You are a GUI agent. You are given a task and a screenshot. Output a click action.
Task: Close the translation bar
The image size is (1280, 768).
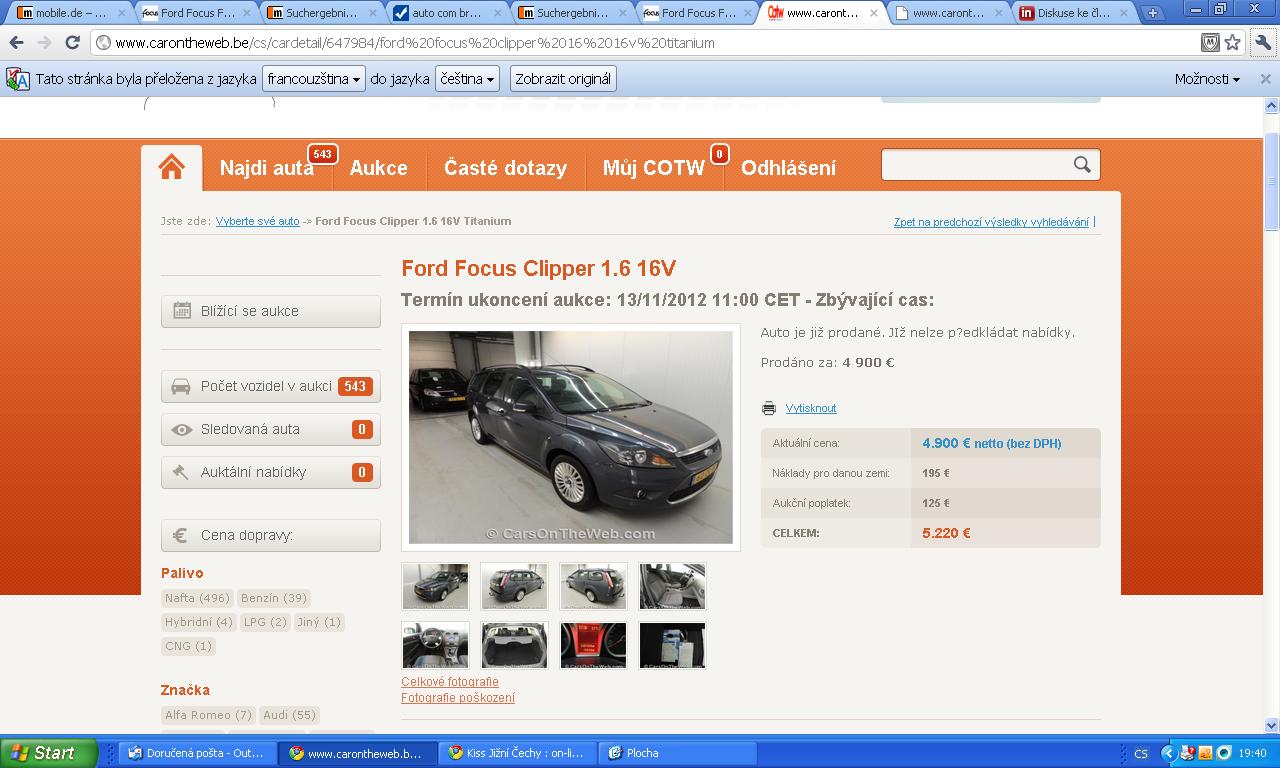pos(1265,79)
